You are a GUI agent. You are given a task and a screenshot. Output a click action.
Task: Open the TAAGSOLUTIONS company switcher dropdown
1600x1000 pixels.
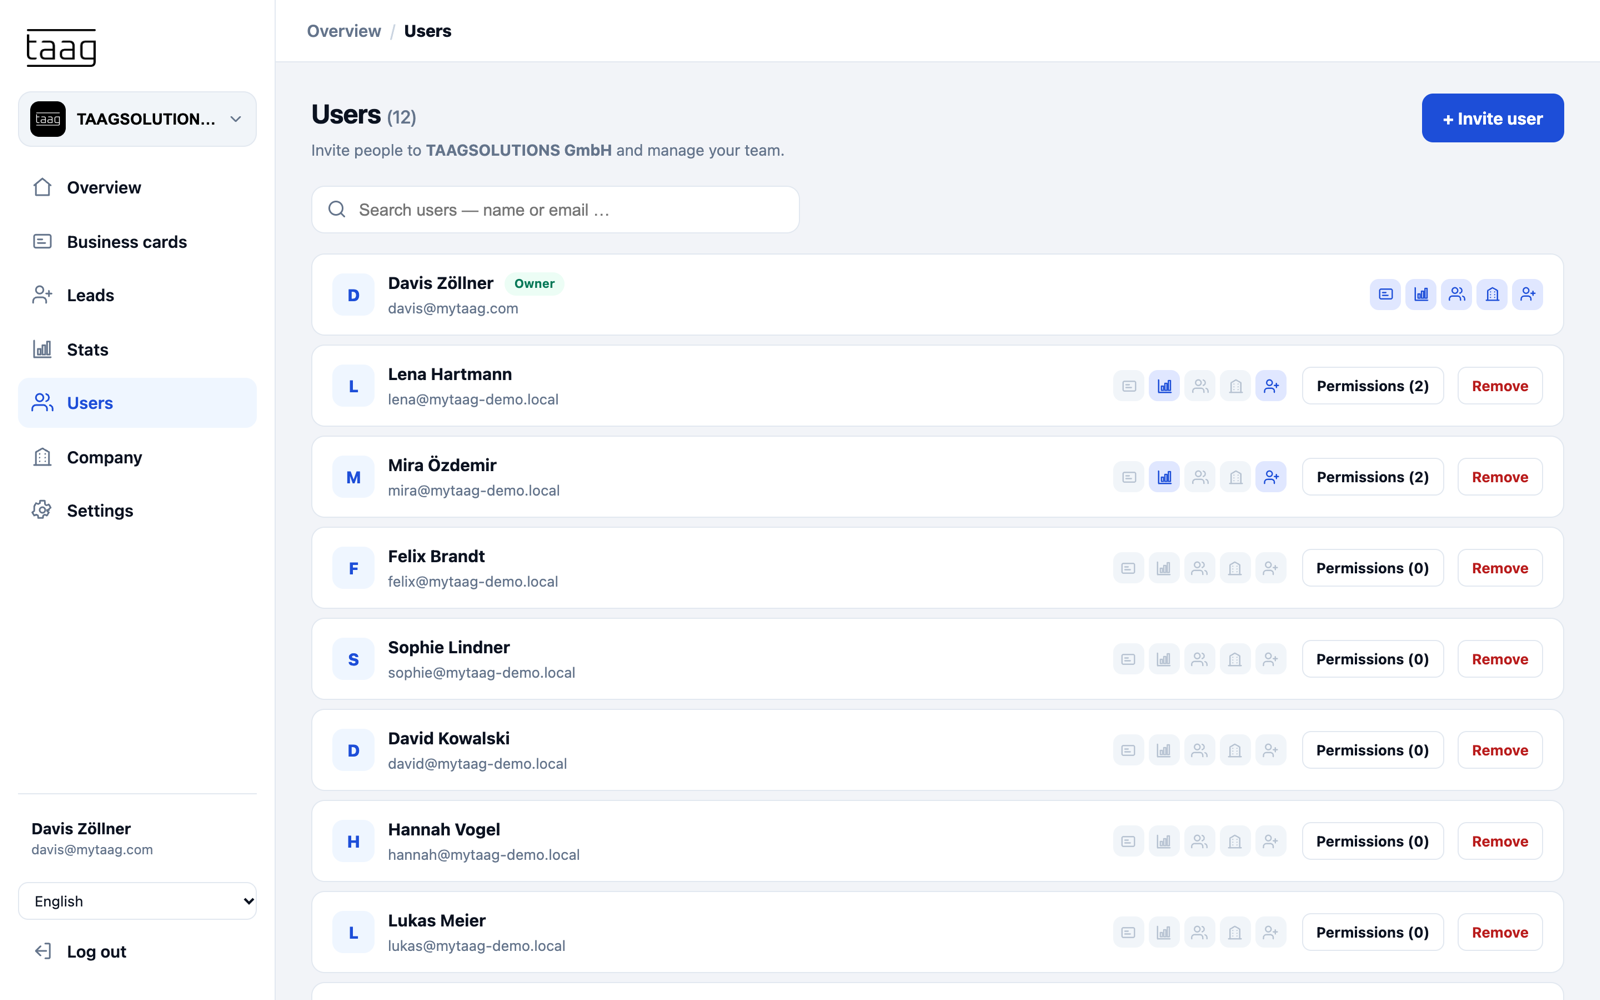pos(137,119)
